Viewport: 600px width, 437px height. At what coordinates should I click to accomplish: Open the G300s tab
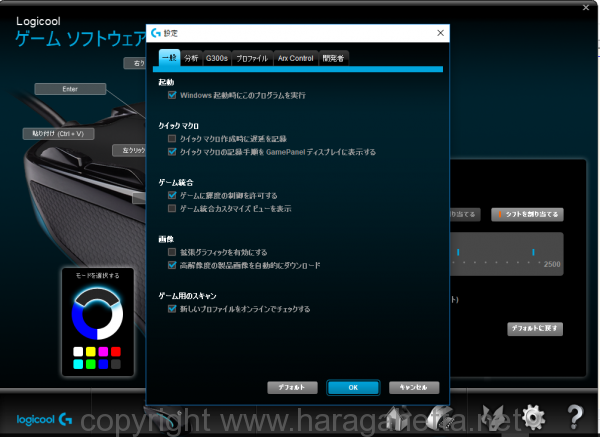pyautogui.click(x=217, y=59)
